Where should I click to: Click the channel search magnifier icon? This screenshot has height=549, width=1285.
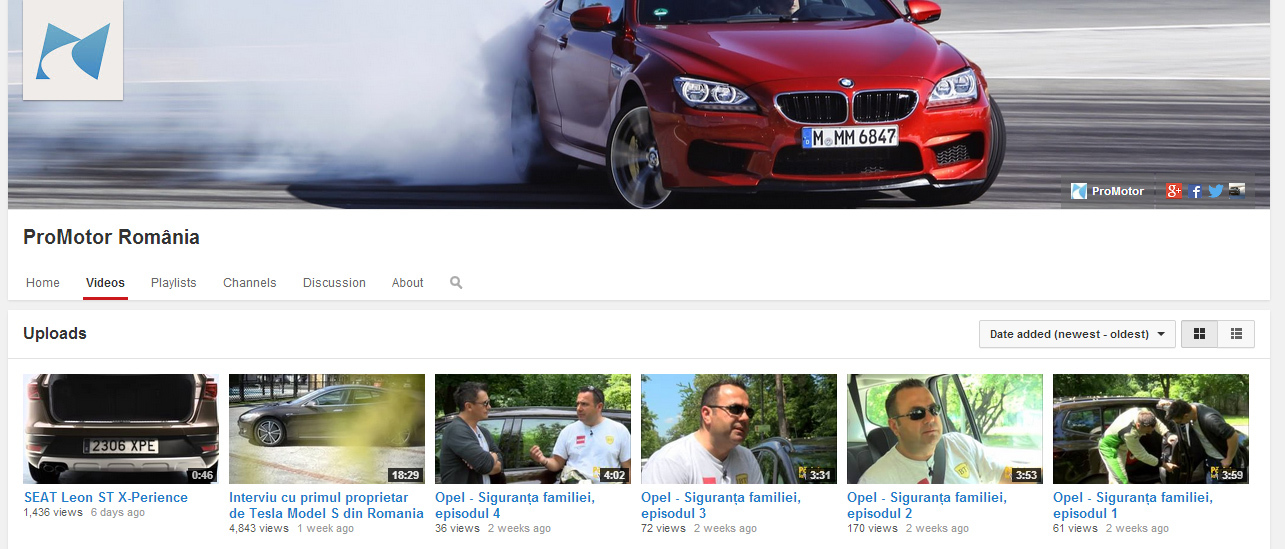[x=456, y=283]
